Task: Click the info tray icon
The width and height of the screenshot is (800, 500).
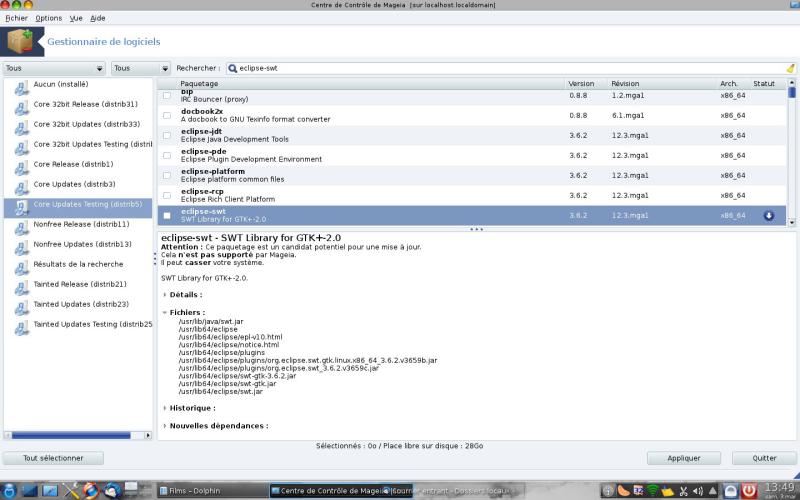Action: tap(608, 491)
